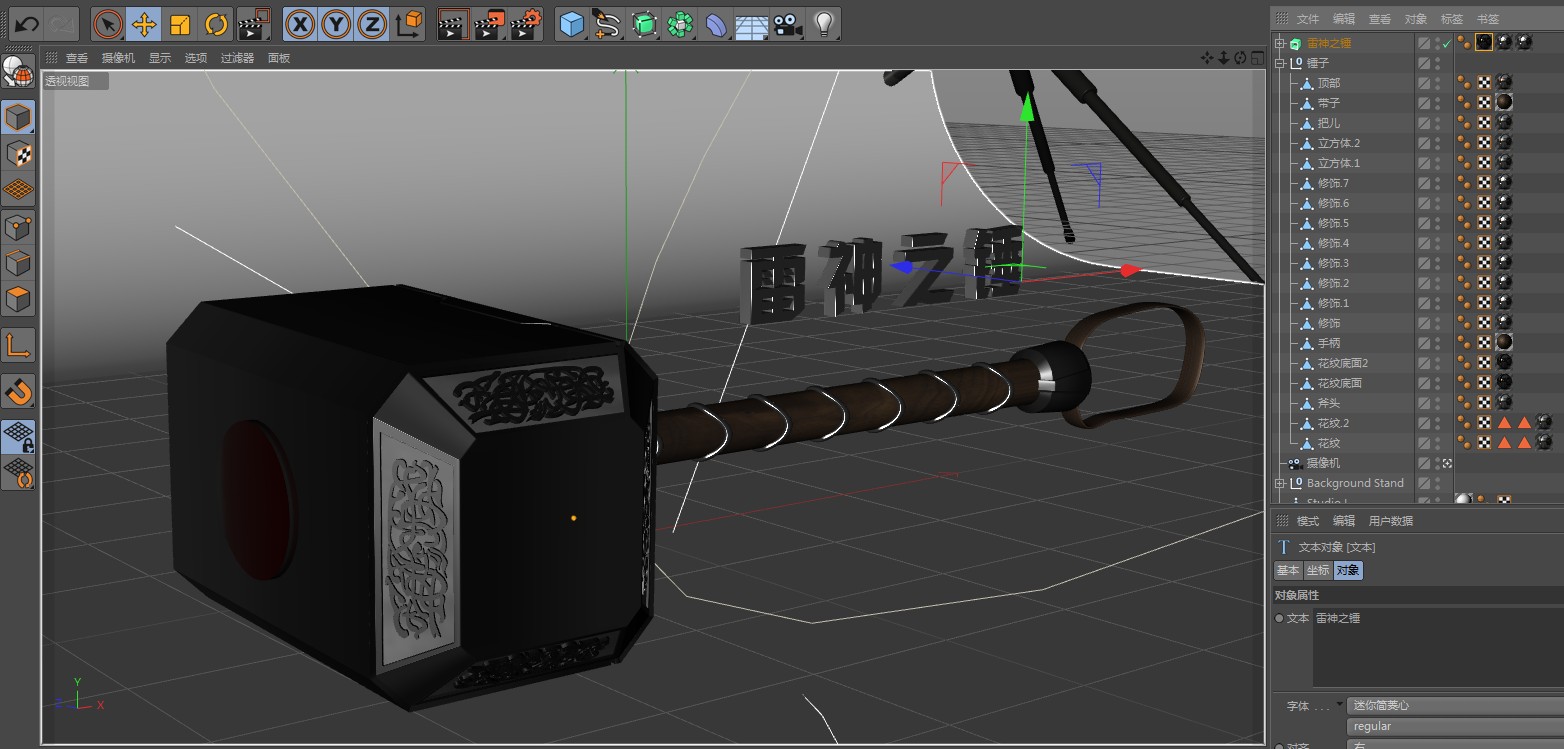
Task: Click selected black material tag on 雷神之锤
Action: click(1484, 42)
